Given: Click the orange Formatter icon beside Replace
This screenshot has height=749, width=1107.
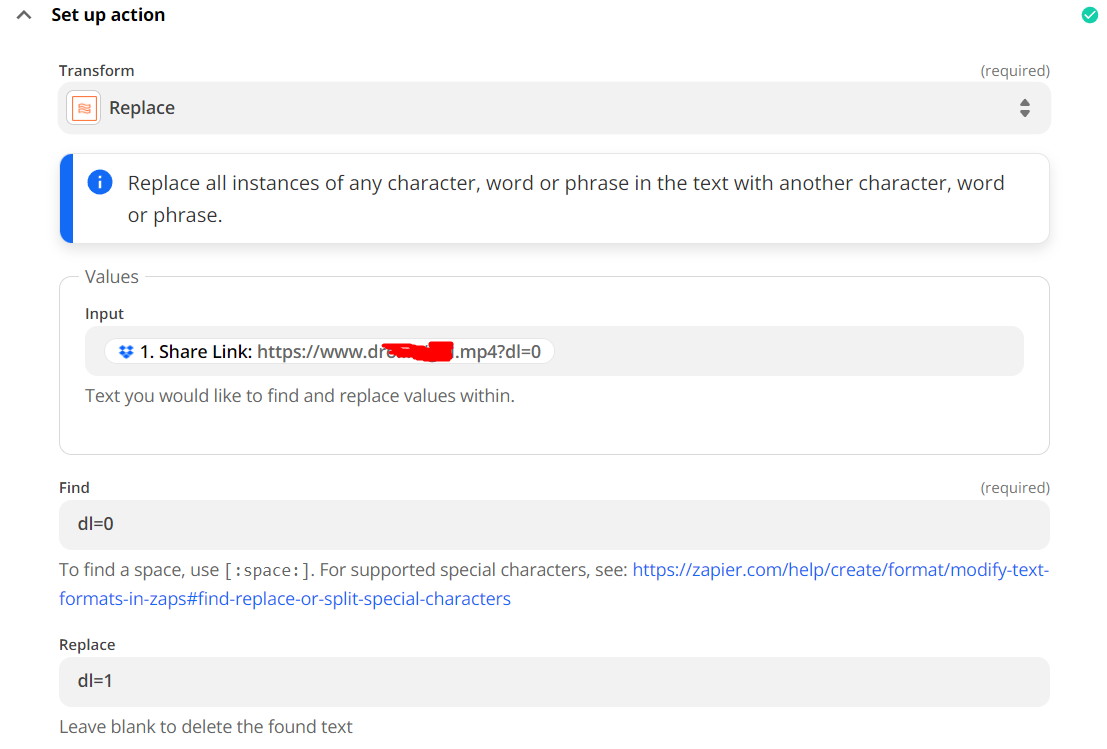Looking at the screenshot, I should pyautogui.click(x=84, y=108).
